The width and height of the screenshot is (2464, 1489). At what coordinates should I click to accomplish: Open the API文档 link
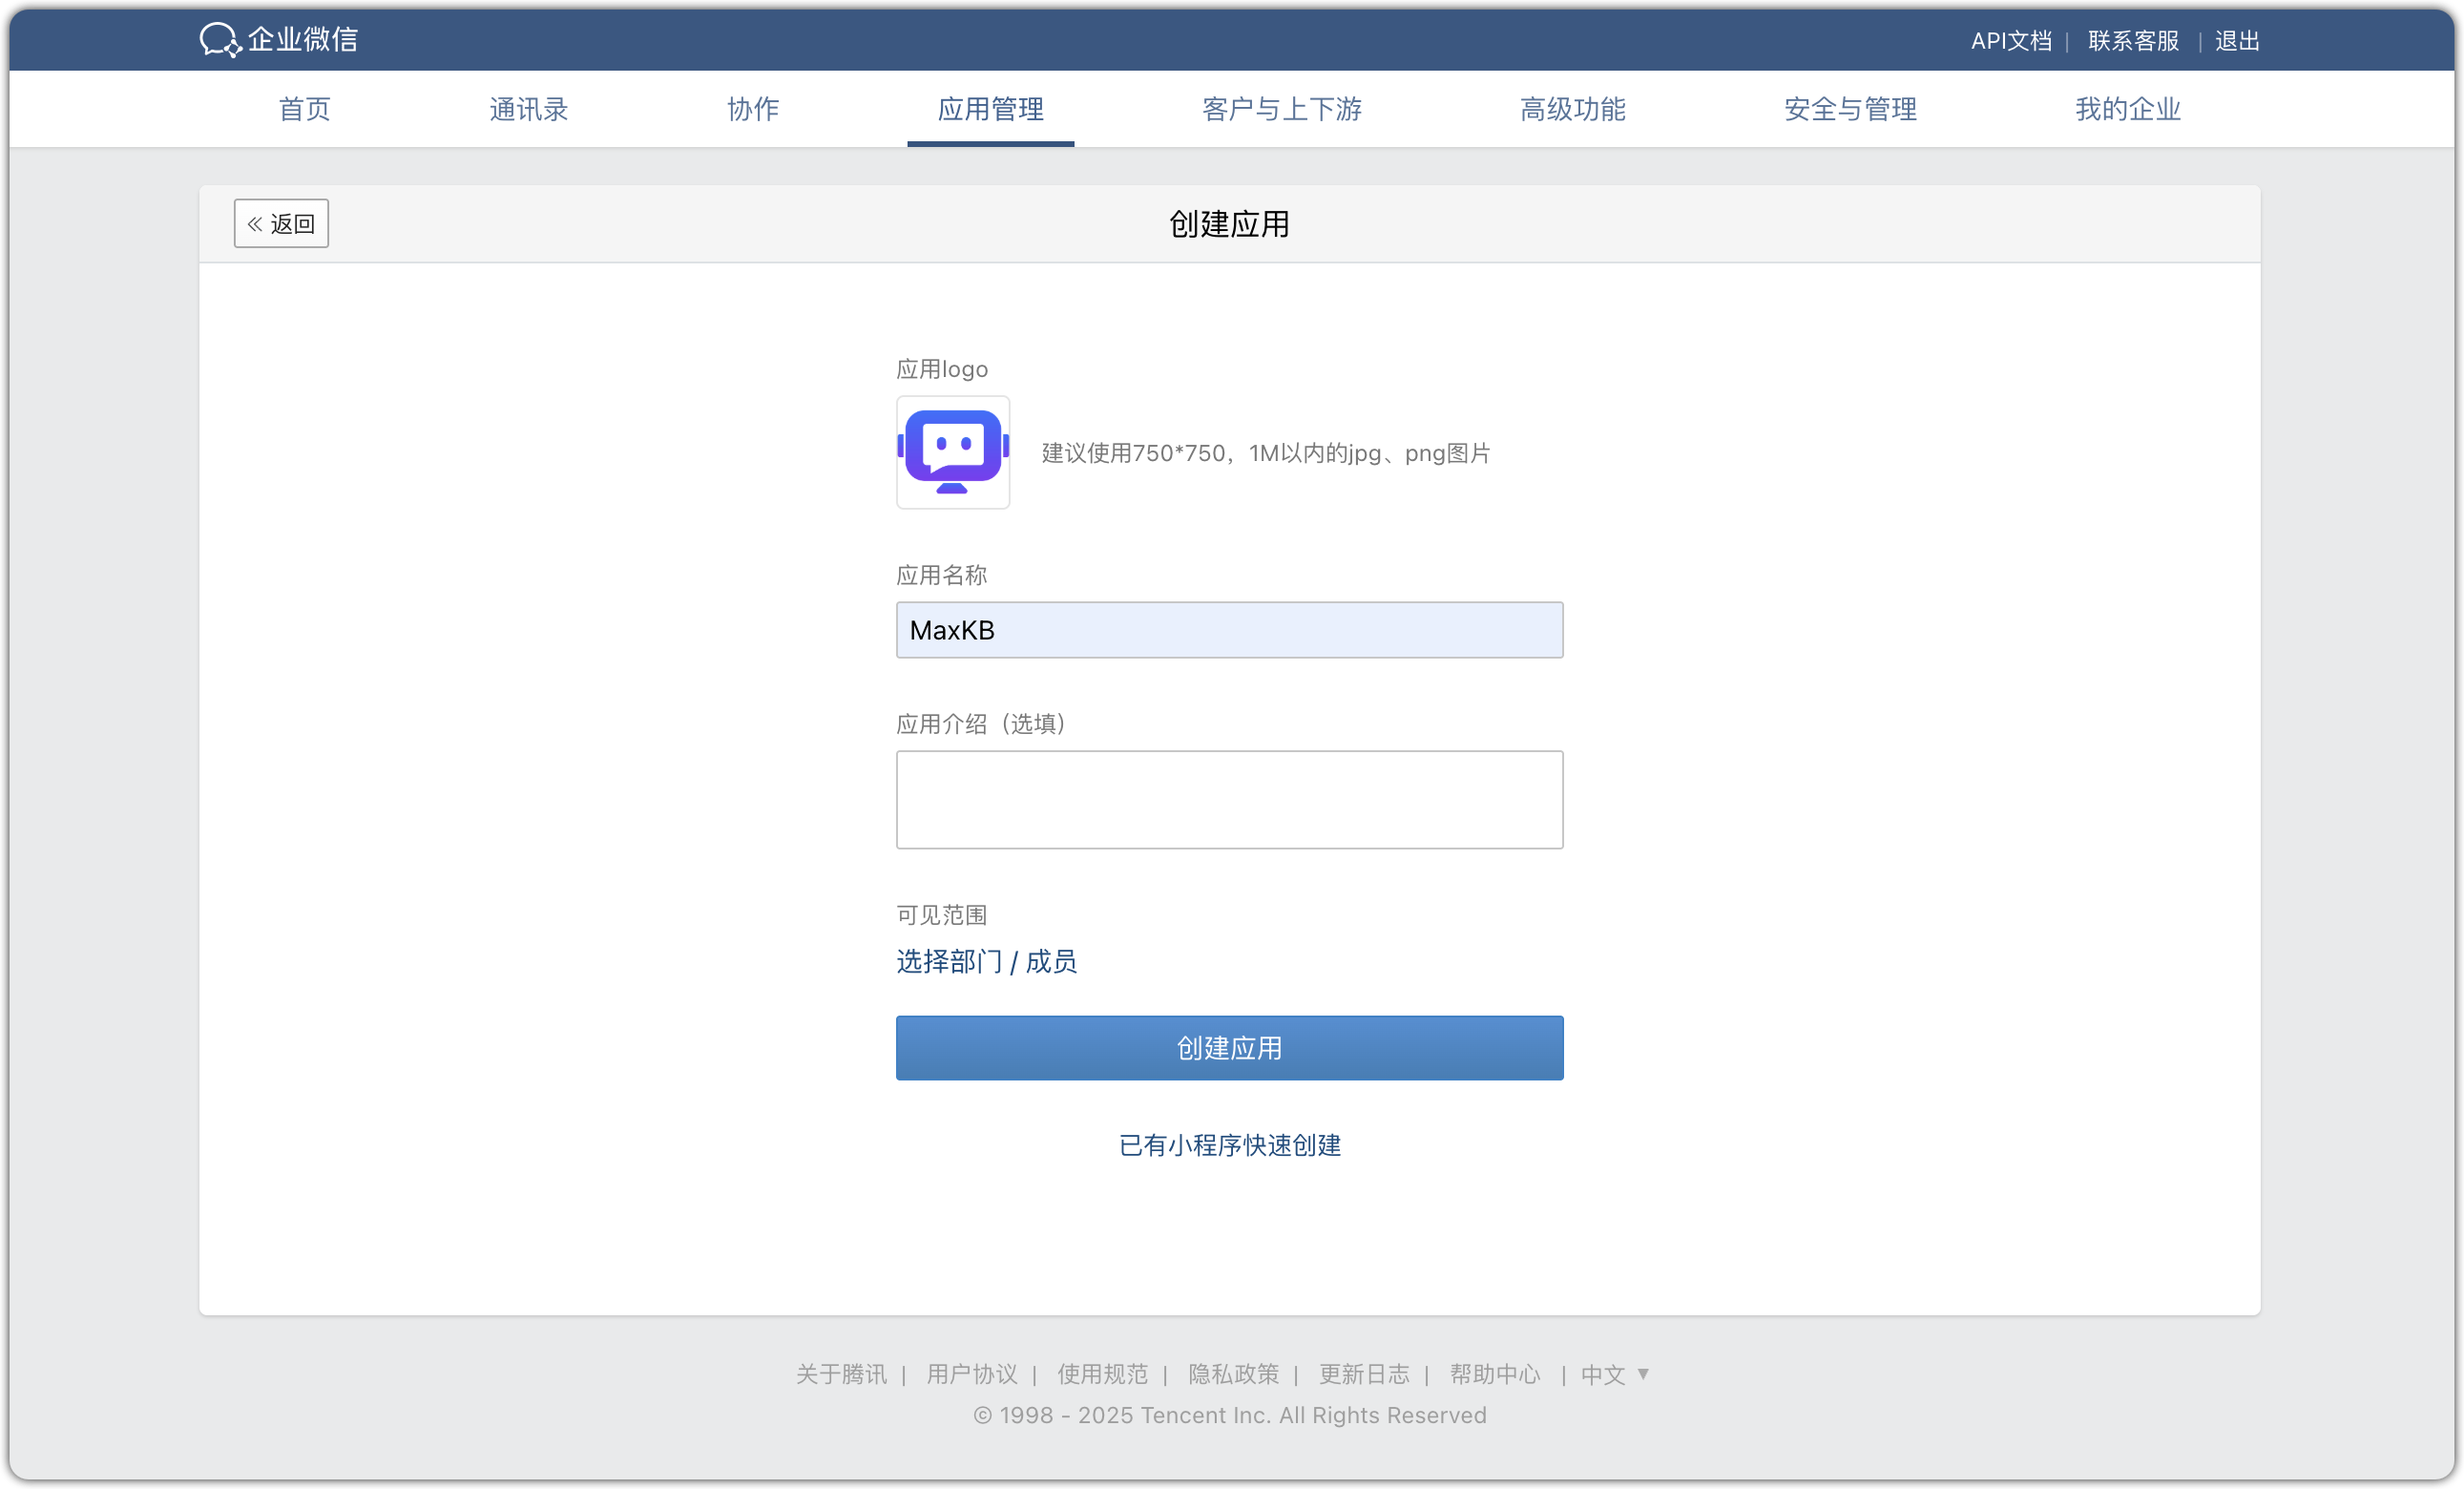click(2010, 41)
